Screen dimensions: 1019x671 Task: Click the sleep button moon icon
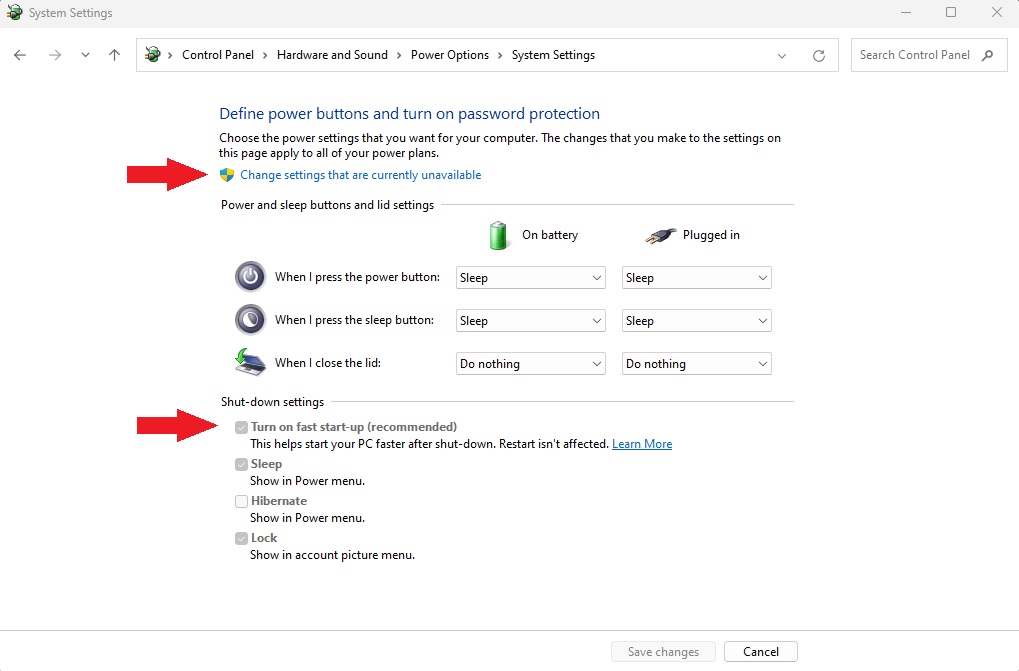[250, 320]
